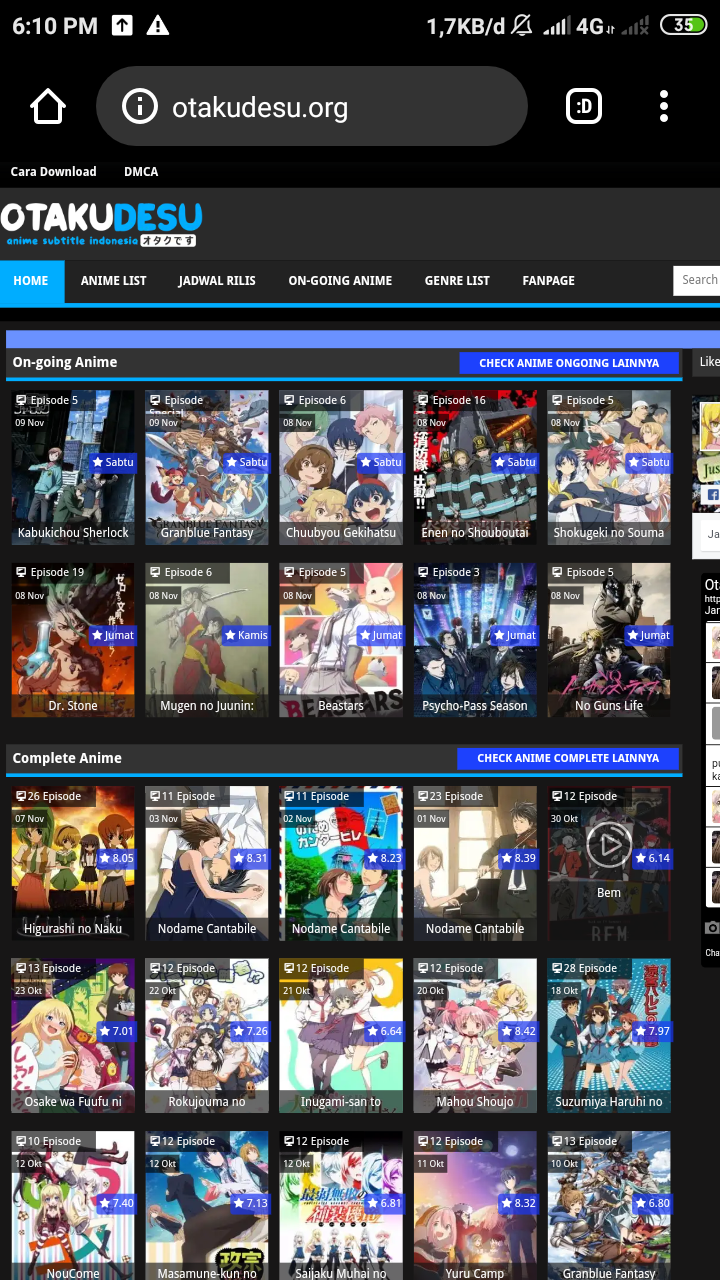Focus the Search input field

[x=697, y=280]
